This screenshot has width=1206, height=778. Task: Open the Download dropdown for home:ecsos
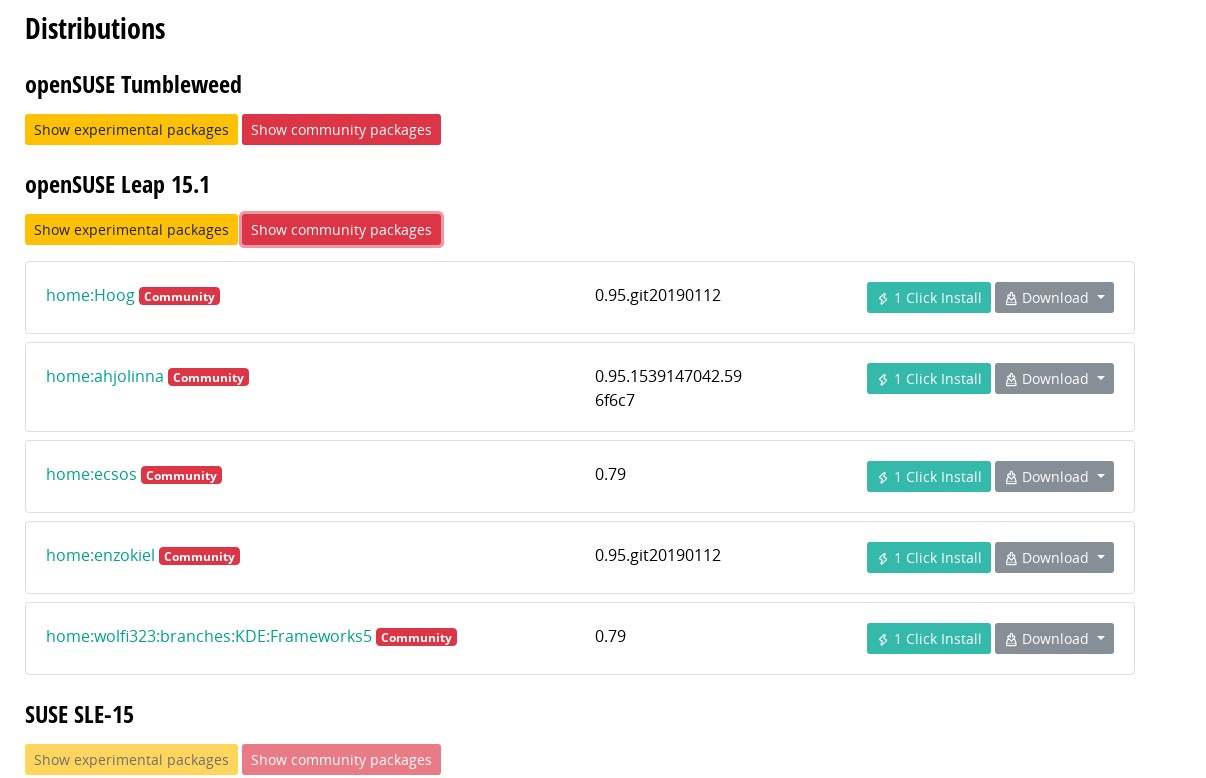tap(1054, 476)
